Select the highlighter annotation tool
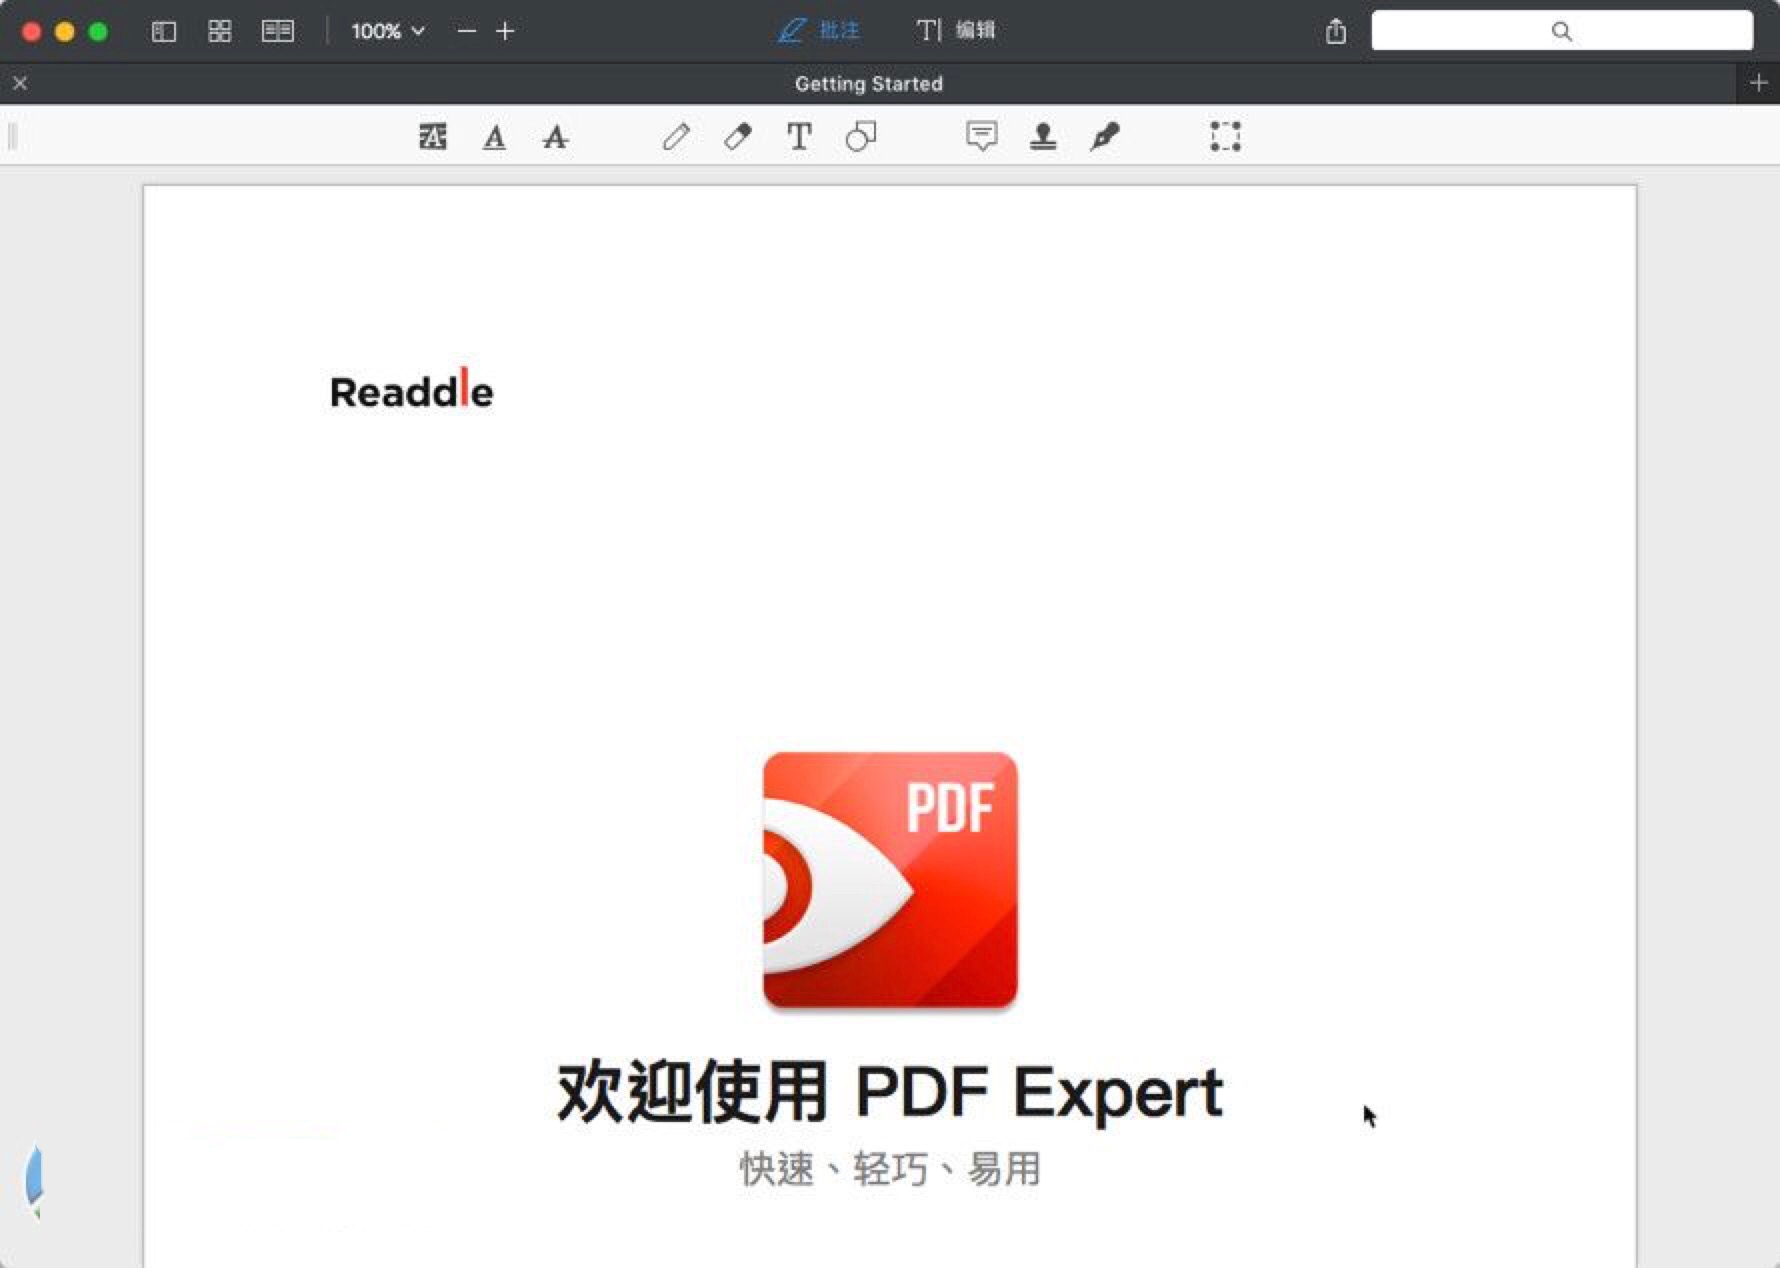Image resolution: width=1780 pixels, height=1268 pixels. 432,136
